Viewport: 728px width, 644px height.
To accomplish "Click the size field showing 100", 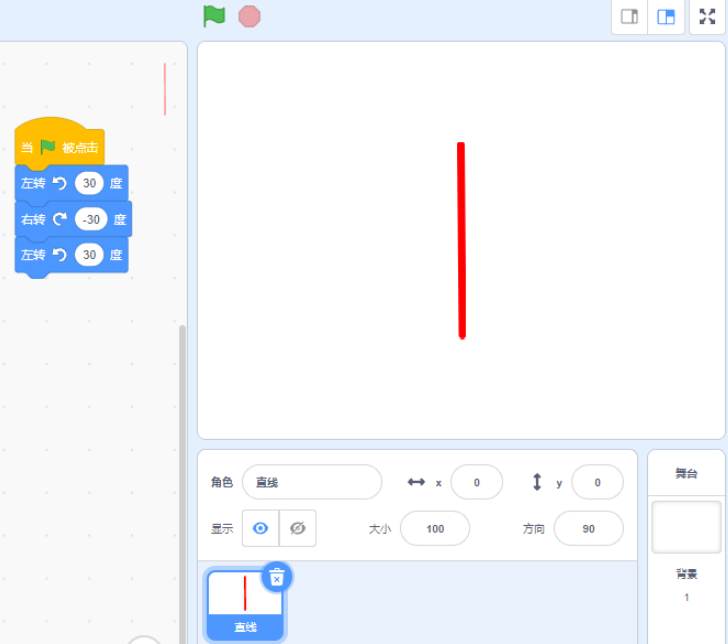I will click(x=435, y=528).
